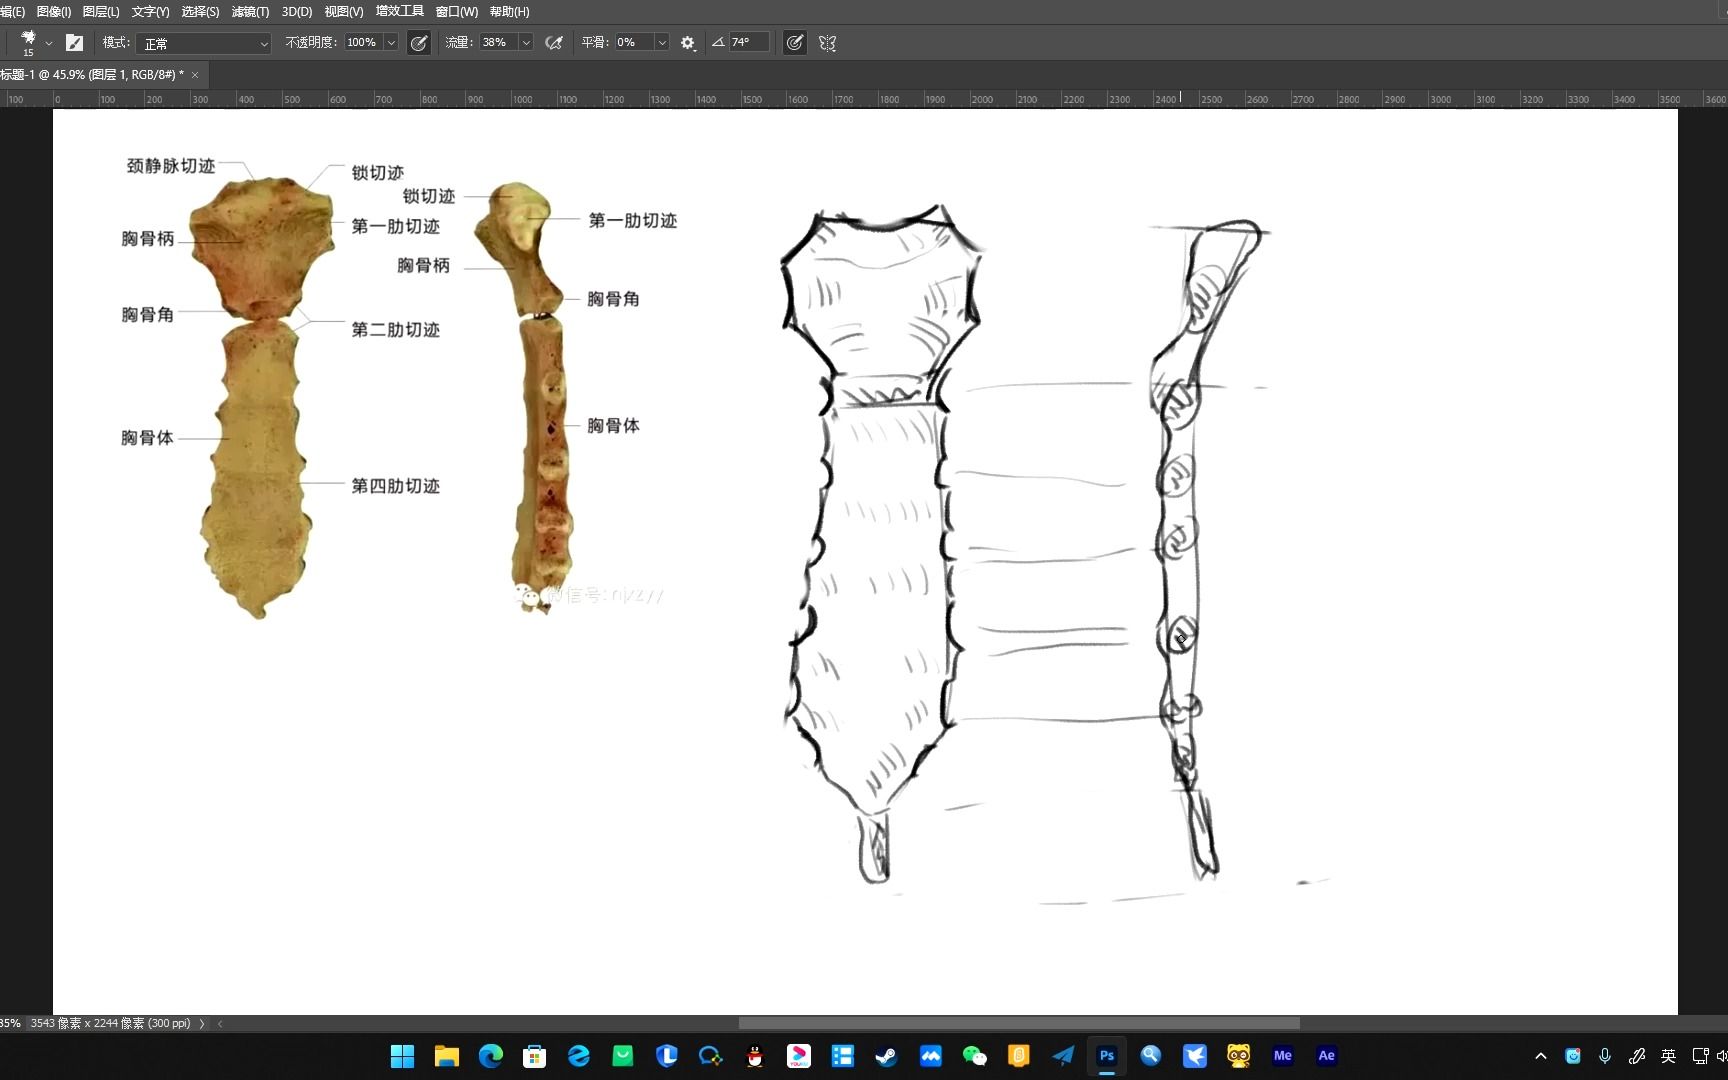
Task: Open the 3D(D) menu
Action: (x=297, y=11)
